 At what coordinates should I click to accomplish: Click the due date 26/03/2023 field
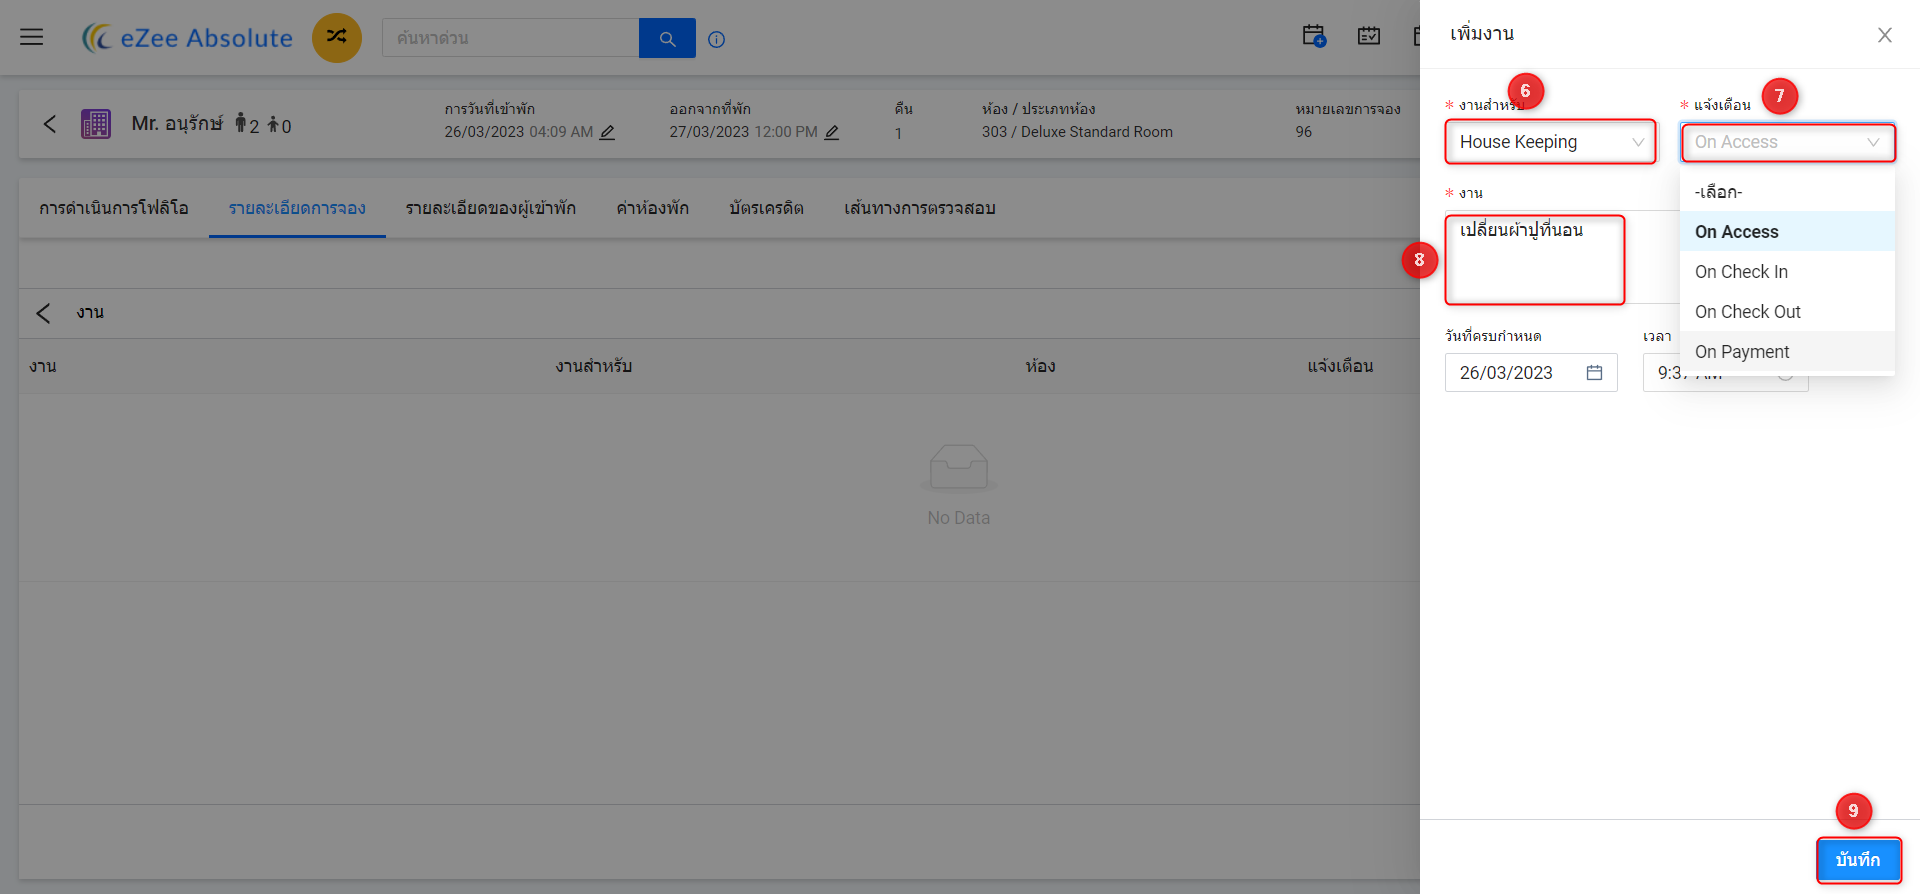pos(1531,373)
